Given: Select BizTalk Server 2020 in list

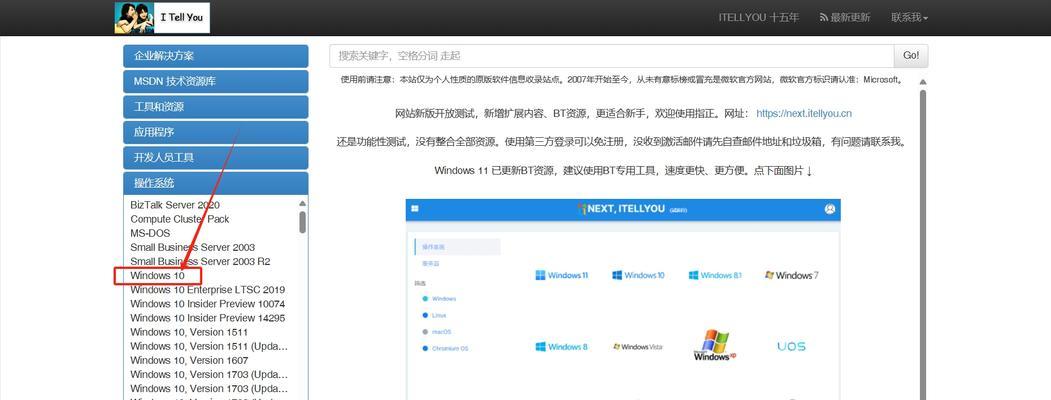Looking at the screenshot, I should click(x=175, y=205).
